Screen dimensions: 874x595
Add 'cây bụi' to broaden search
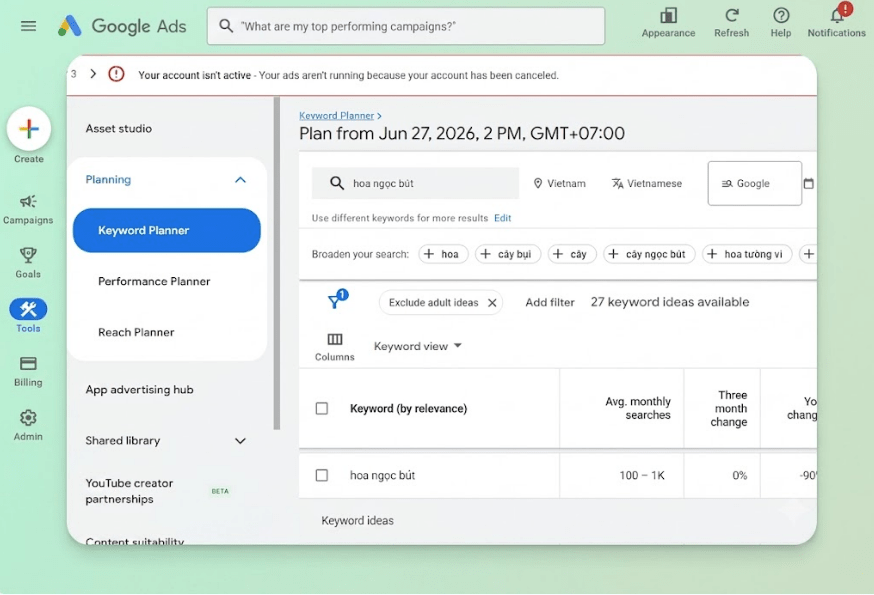[x=508, y=254]
